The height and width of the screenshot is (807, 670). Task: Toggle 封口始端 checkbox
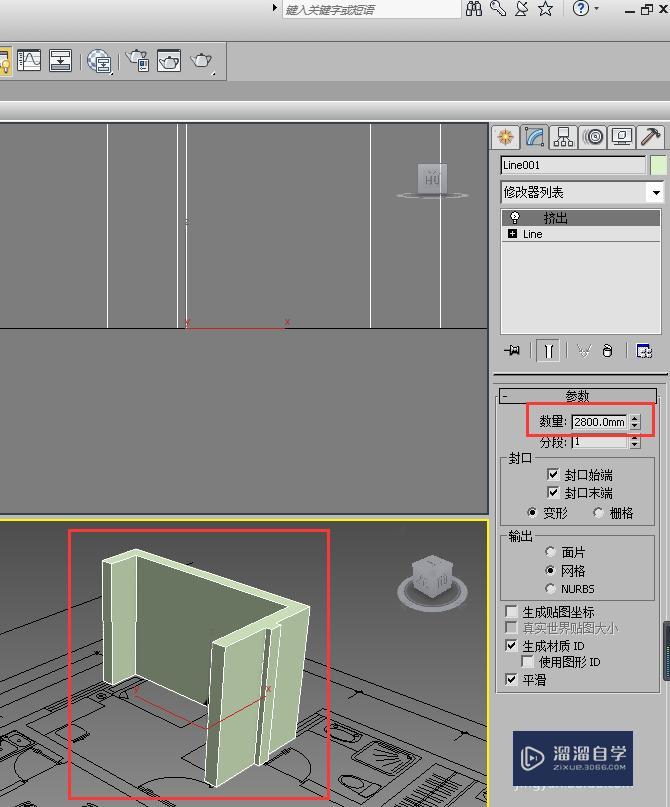point(553,475)
